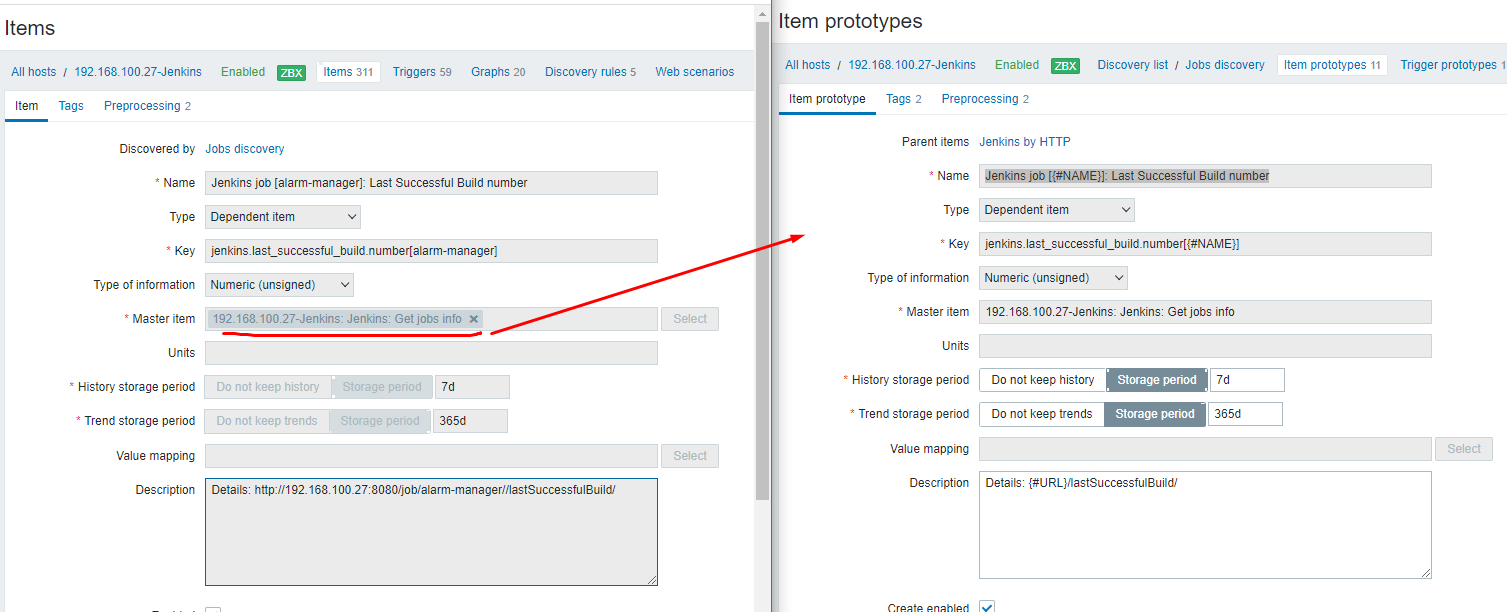1507x612 pixels.
Task: Click Units field in Item prototypes
Action: click(x=1205, y=346)
